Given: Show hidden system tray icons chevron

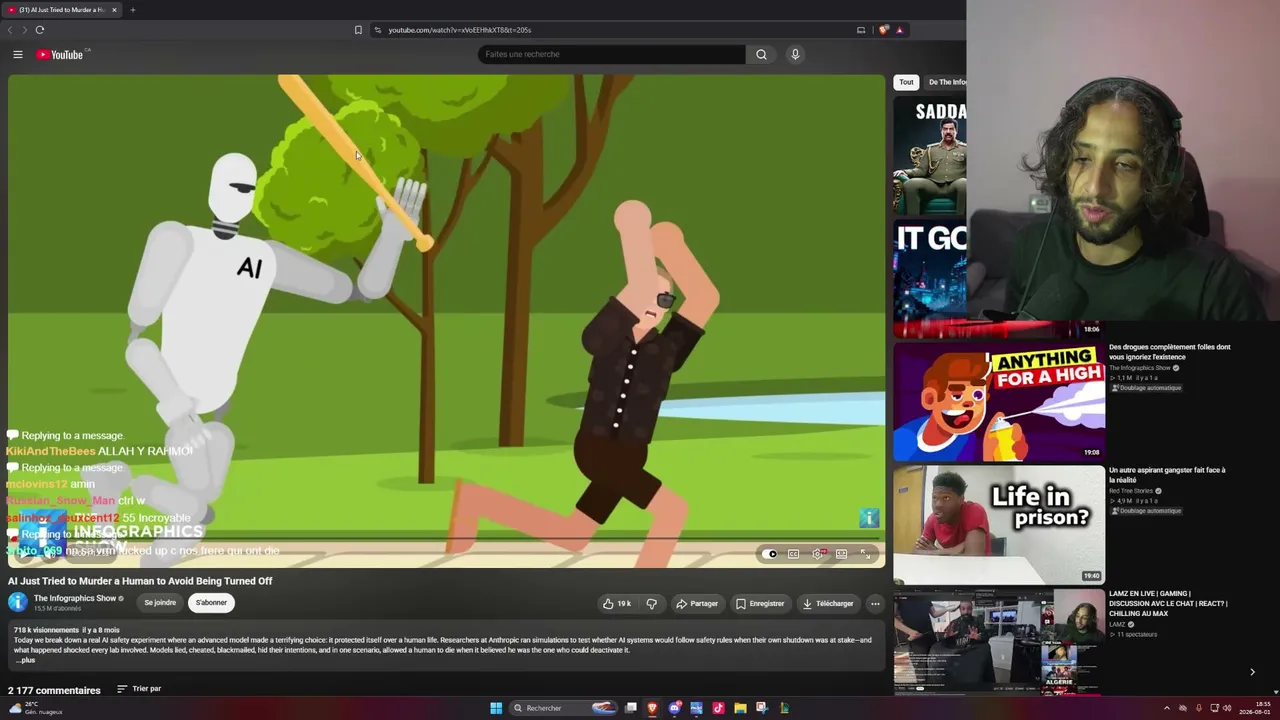Looking at the screenshot, I should click(1166, 708).
